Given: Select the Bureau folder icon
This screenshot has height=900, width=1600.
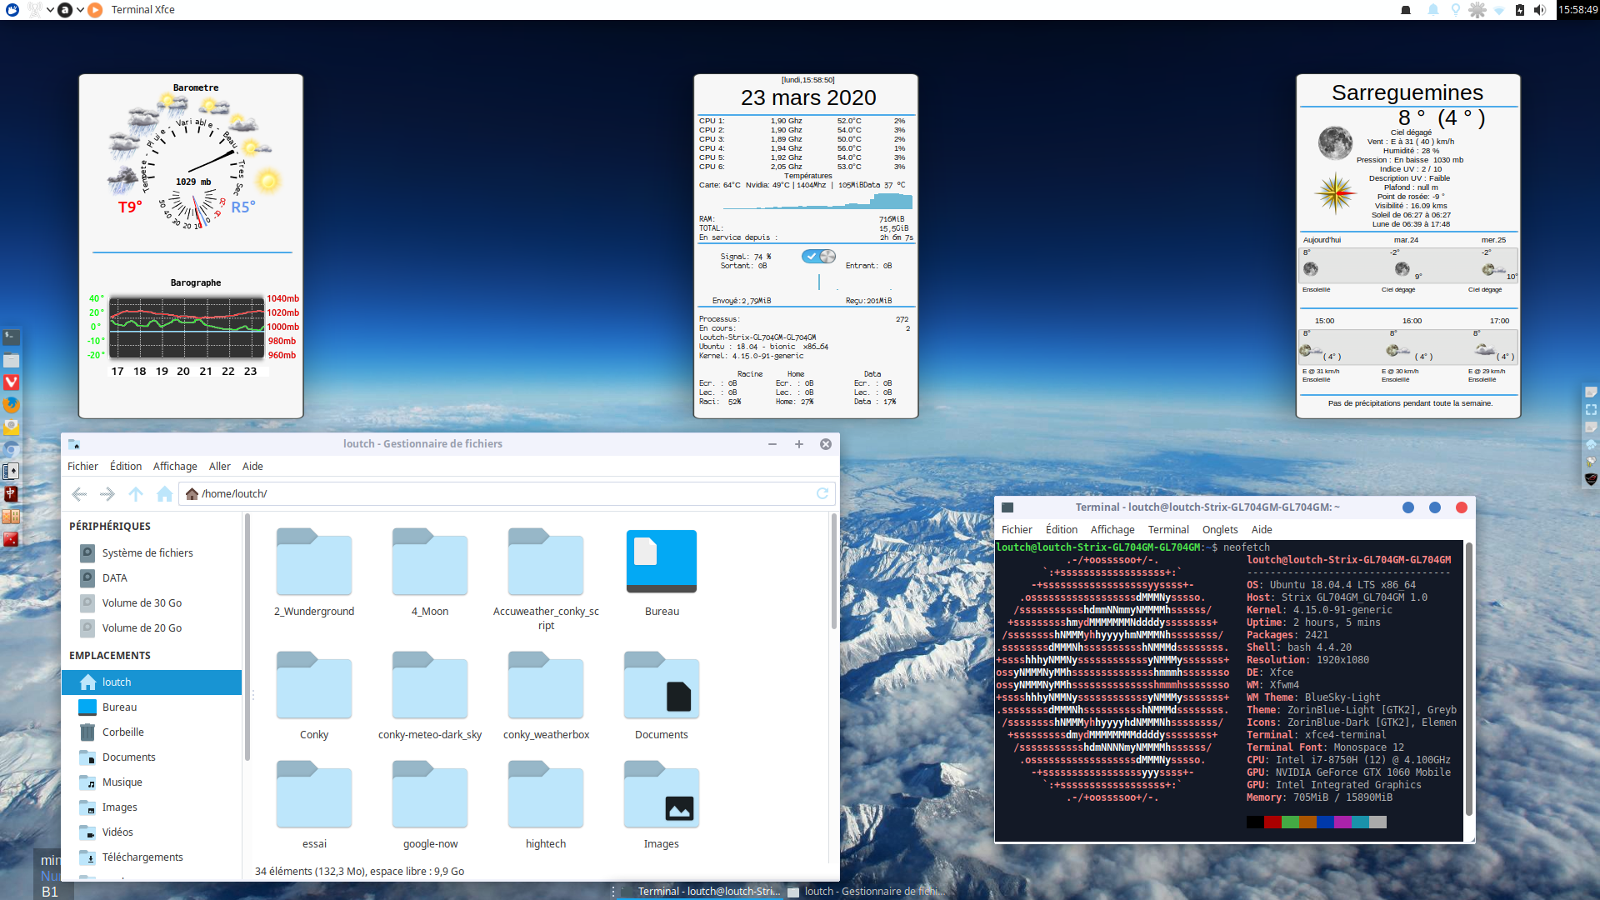Looking at the screenshot, I should click(x=661, y=572).
